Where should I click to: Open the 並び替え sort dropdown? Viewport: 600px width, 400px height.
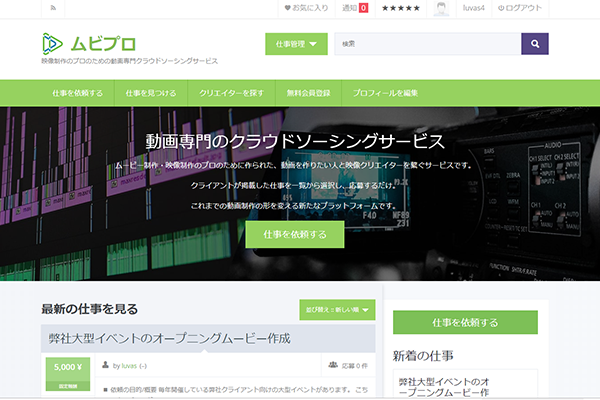click(x=337, y=309)
